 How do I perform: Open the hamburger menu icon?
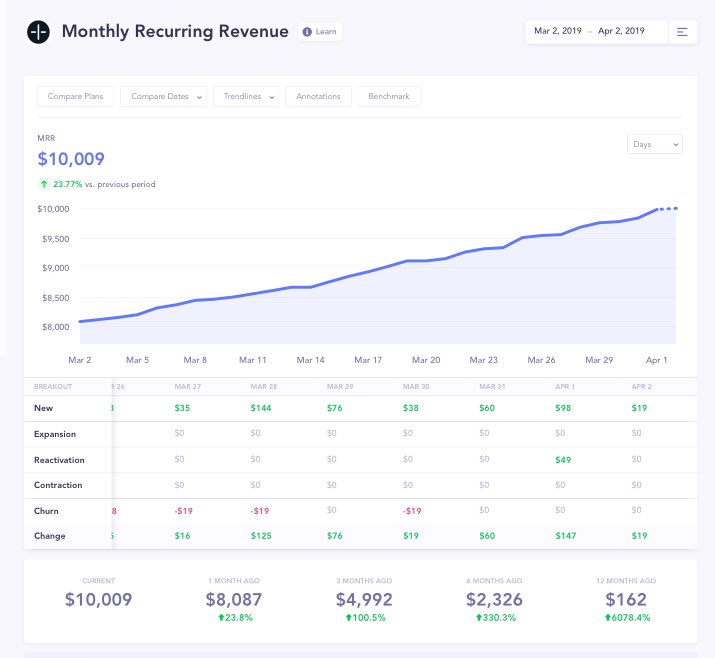tap(682, 32)
